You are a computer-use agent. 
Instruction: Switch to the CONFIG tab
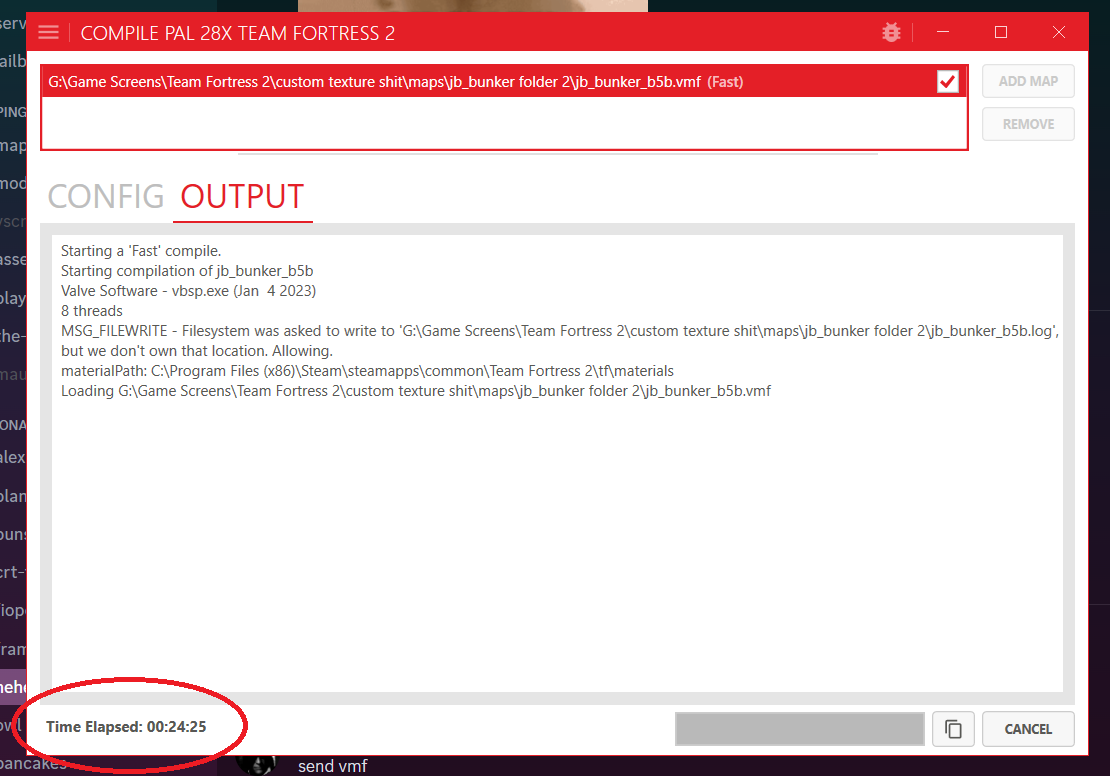tap(106, 197)
